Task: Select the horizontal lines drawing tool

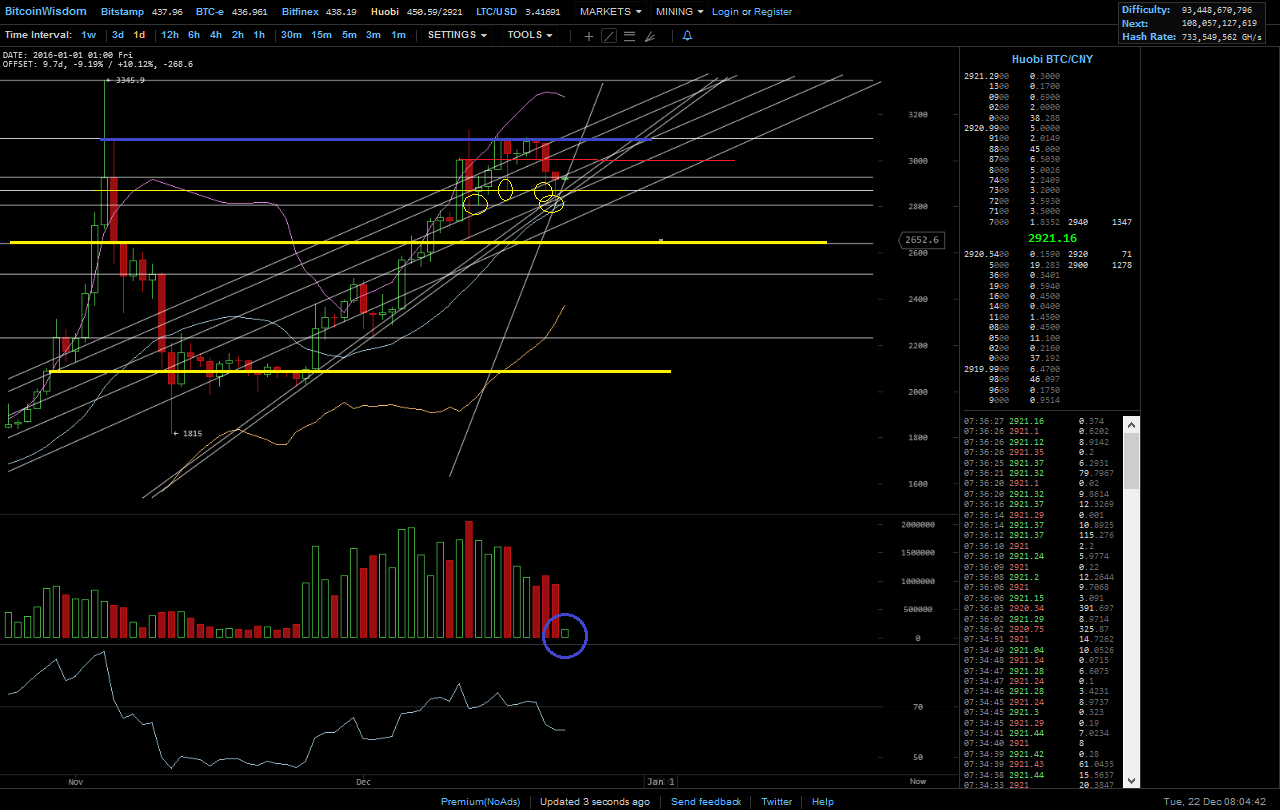Action: coord(629,35)
